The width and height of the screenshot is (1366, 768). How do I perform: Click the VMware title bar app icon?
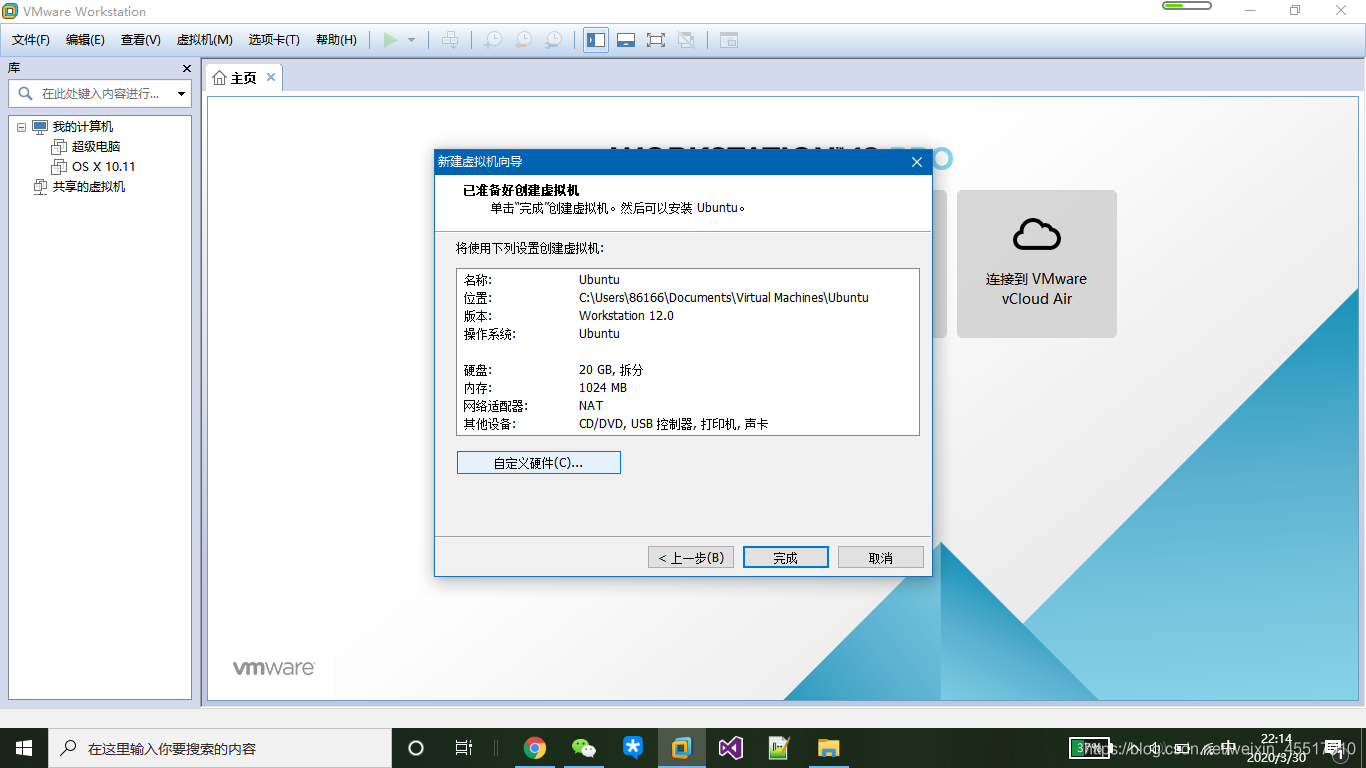10,11
